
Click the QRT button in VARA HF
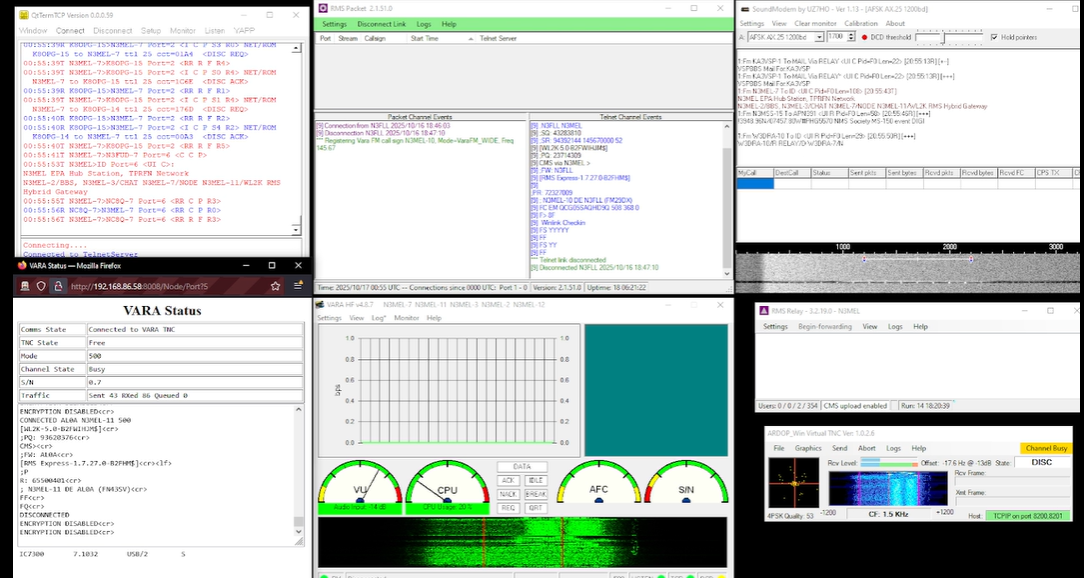click(x=536, y=508)
